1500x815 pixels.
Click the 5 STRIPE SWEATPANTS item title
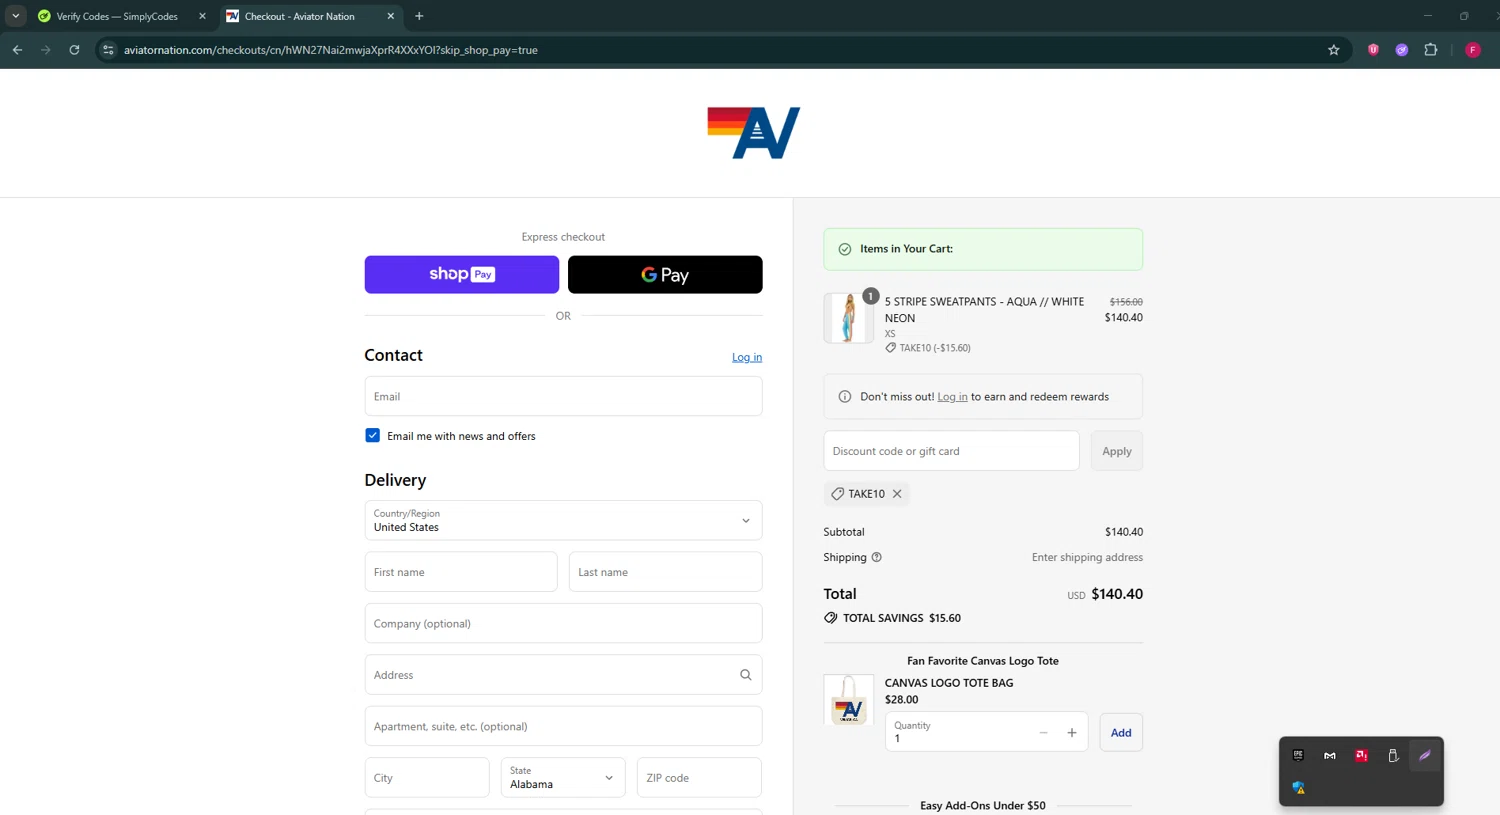[x=984, y=309]
